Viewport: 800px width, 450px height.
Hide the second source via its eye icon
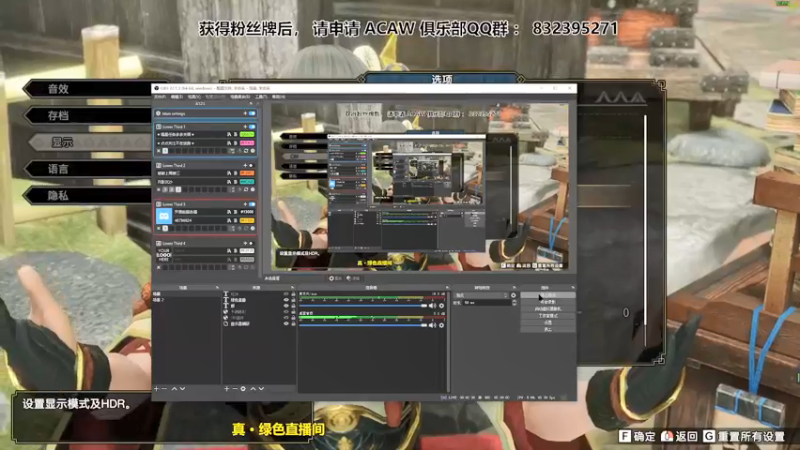(x=286, y=300)
